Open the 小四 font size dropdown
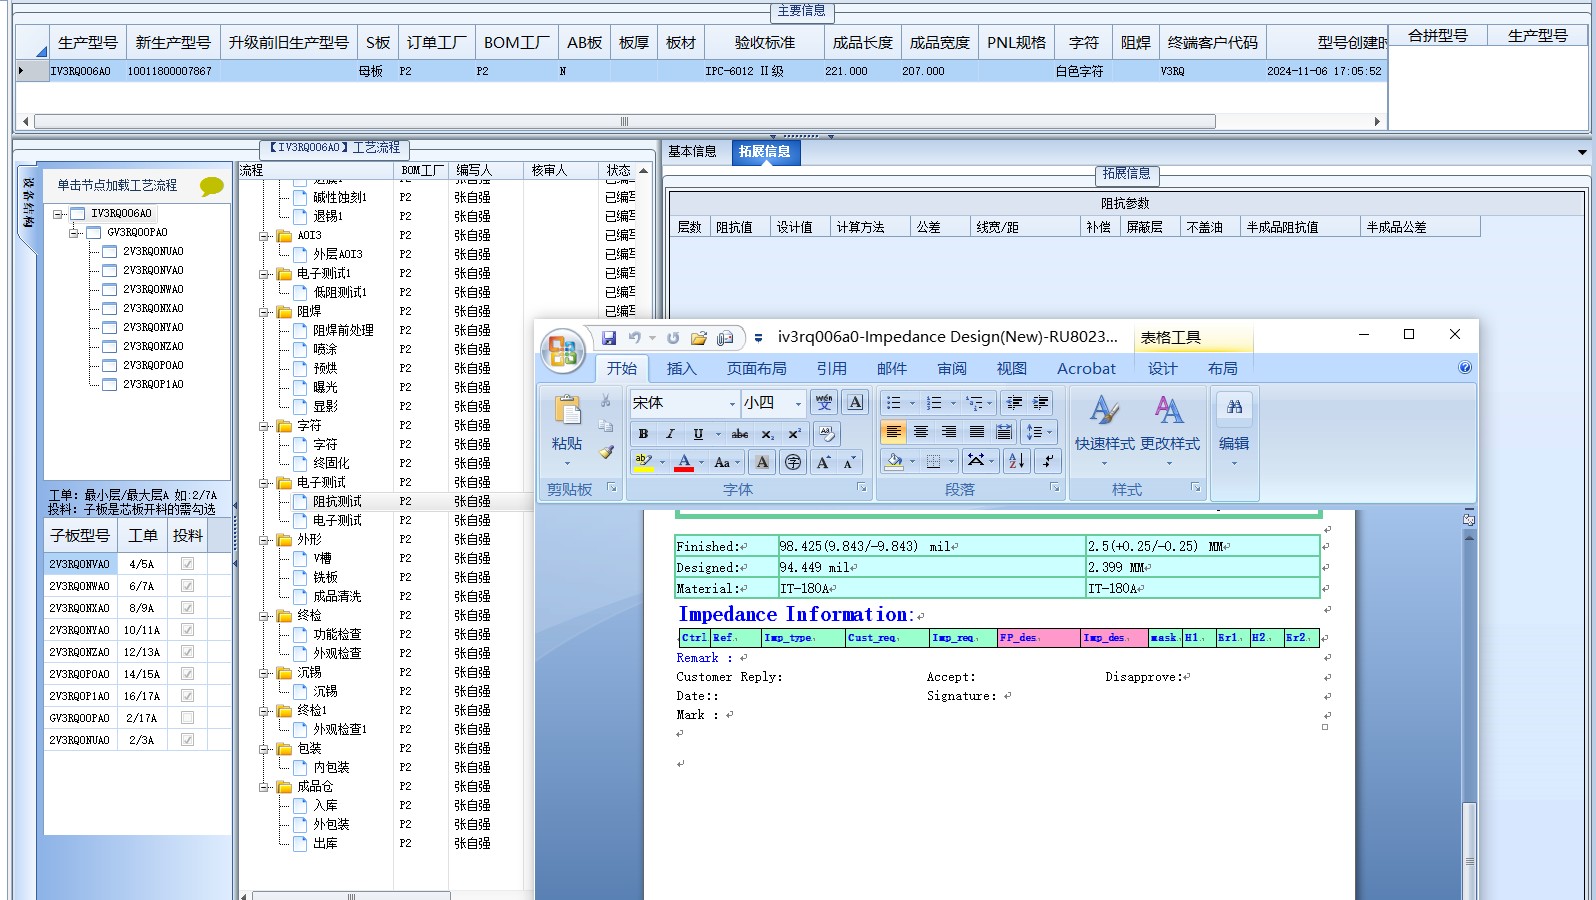Image resolution: width=1596 pixels, height=900 pixels. 798,403
